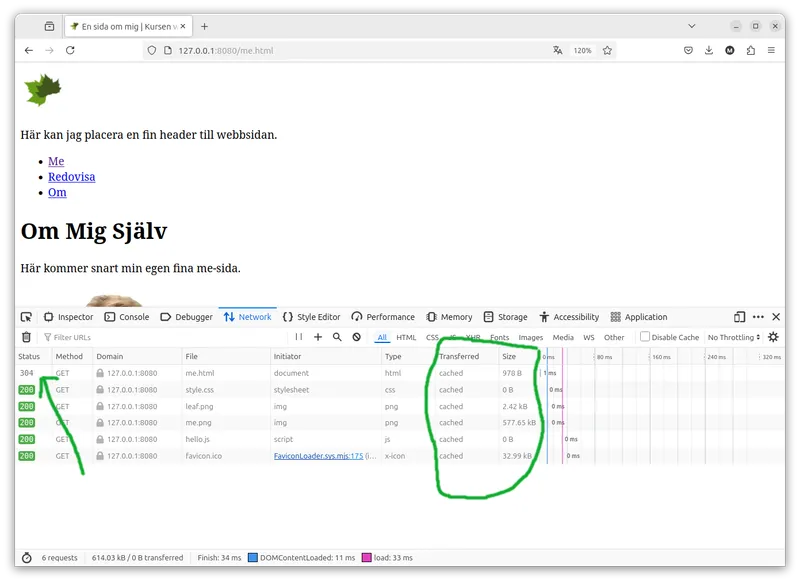Open the network search magnifier icon
Image resolution: width=800 pixels, height=583 pixels.
coord(337,337)
